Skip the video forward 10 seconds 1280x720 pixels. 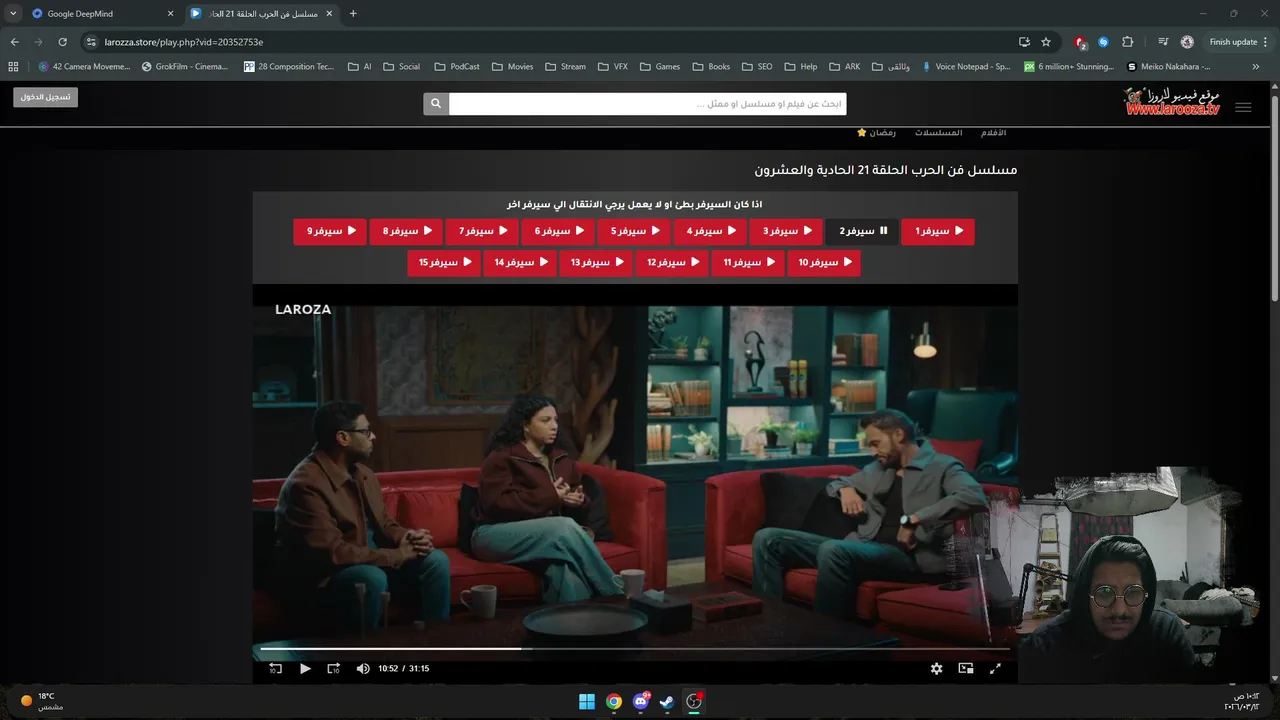pos(334,669)
